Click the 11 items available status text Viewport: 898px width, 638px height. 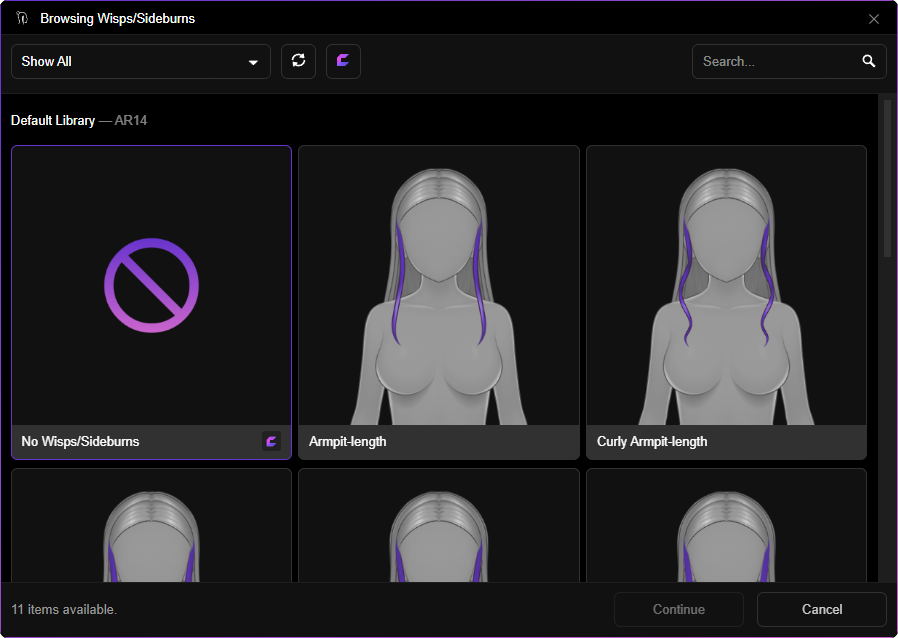(x=64, y=609)
